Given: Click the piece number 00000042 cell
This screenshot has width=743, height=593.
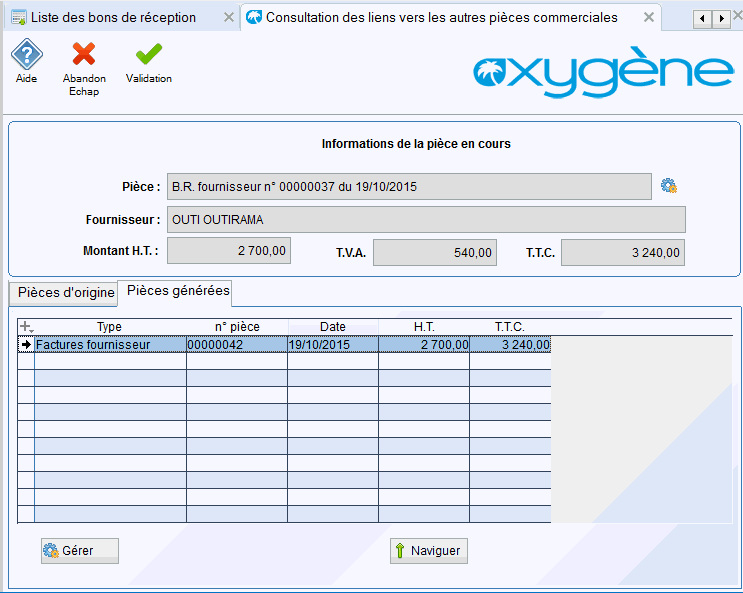Looking at the screenshot, I should point(237,345).
